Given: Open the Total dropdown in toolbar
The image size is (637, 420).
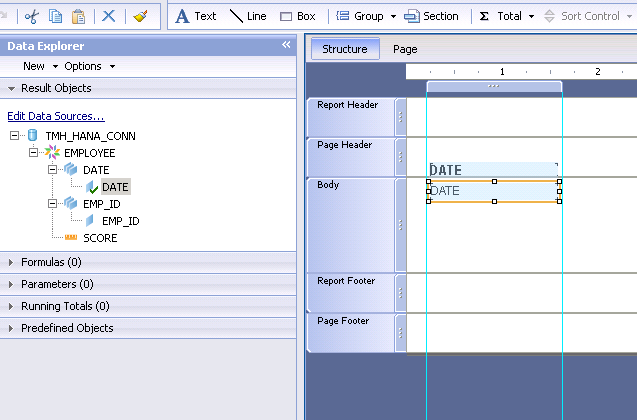Looking at the screenshot, I should 530,17.
